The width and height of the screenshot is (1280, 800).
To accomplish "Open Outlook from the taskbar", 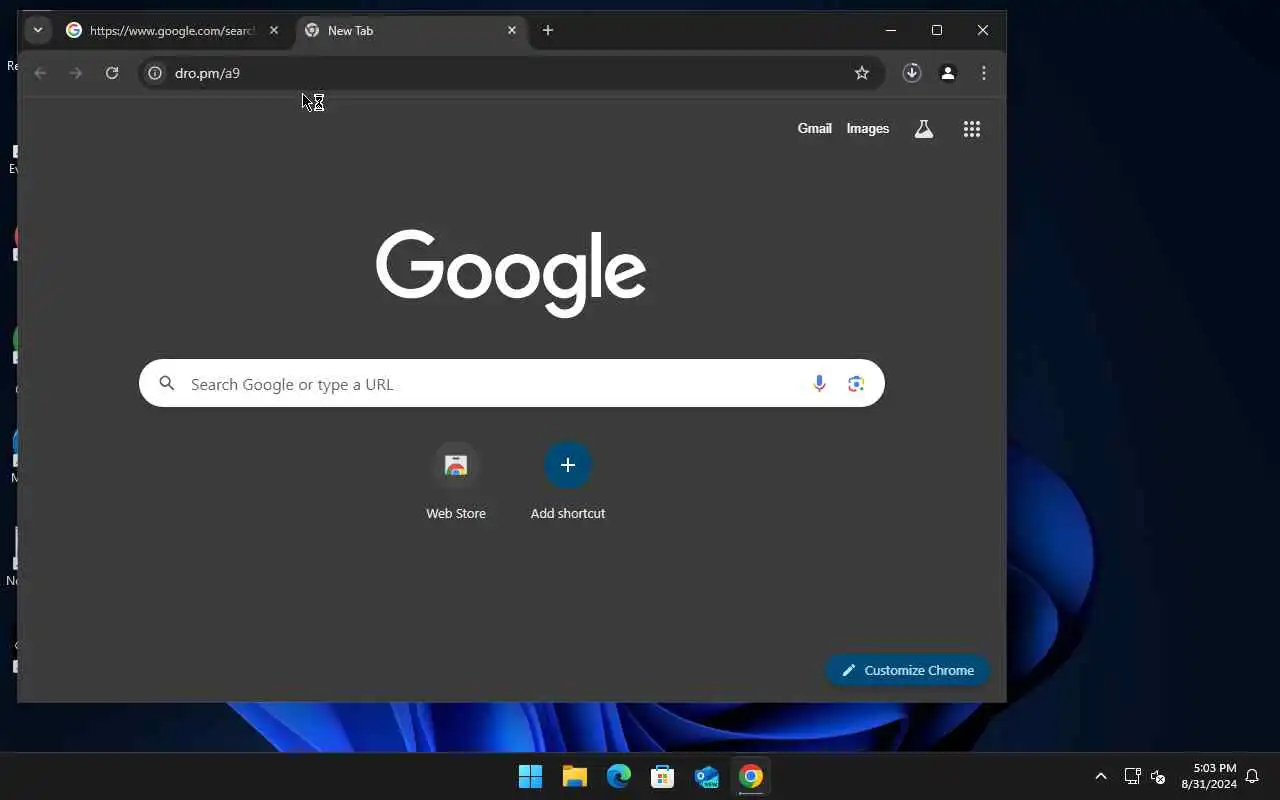I will point(707,776).
